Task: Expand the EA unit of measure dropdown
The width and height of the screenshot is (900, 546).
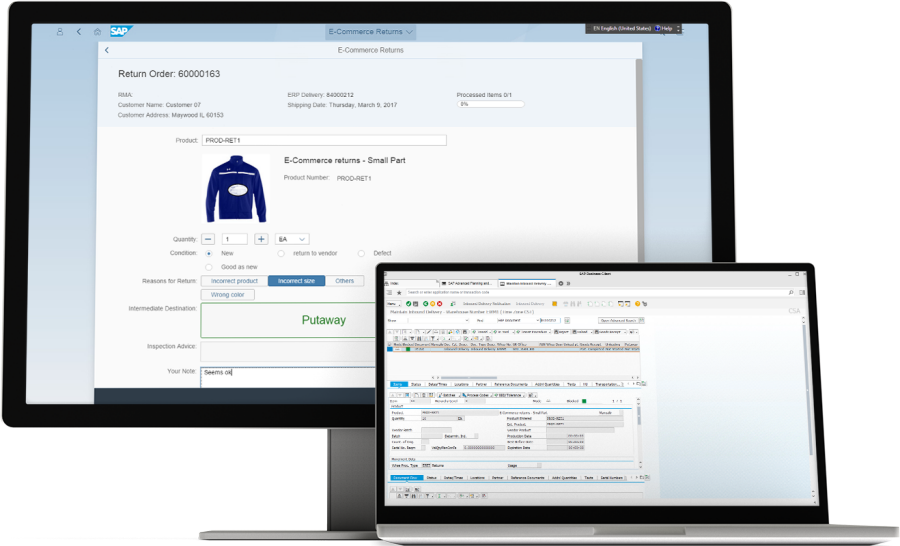Action: pos(292,239)
